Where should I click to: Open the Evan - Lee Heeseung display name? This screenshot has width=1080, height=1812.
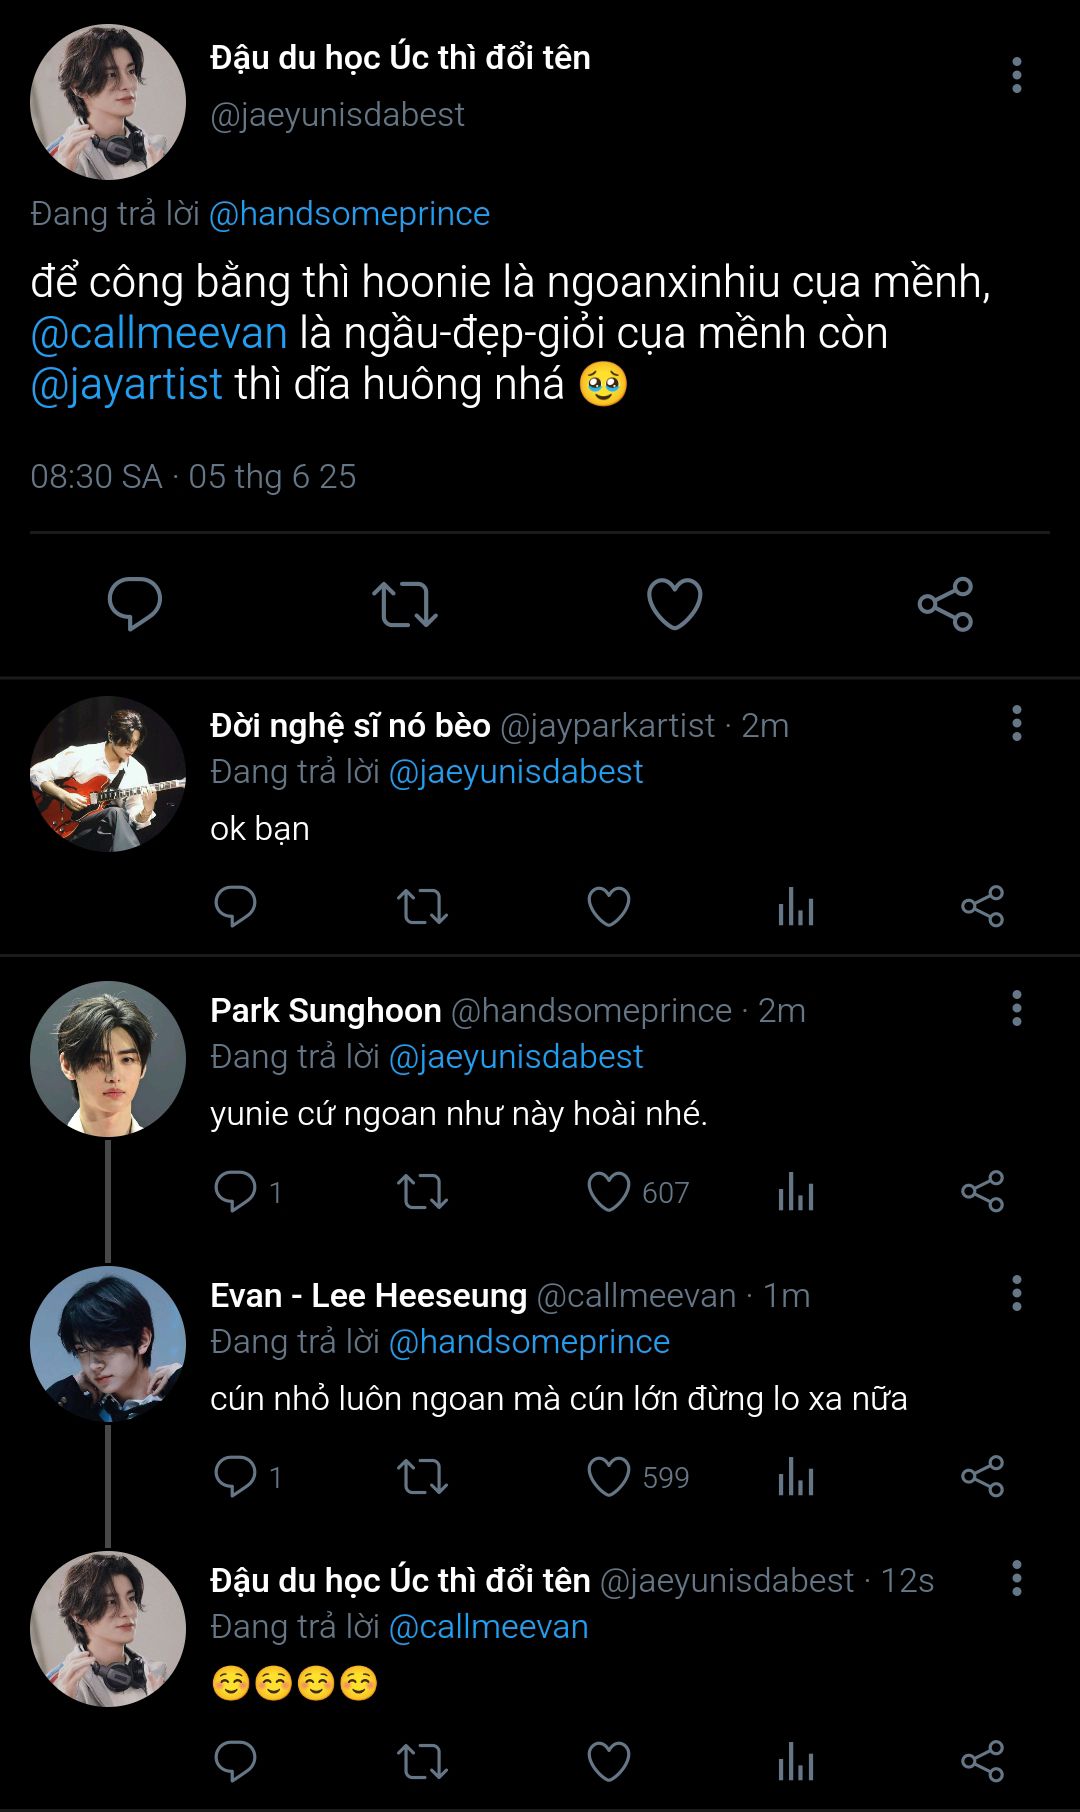pos(368,1296)
